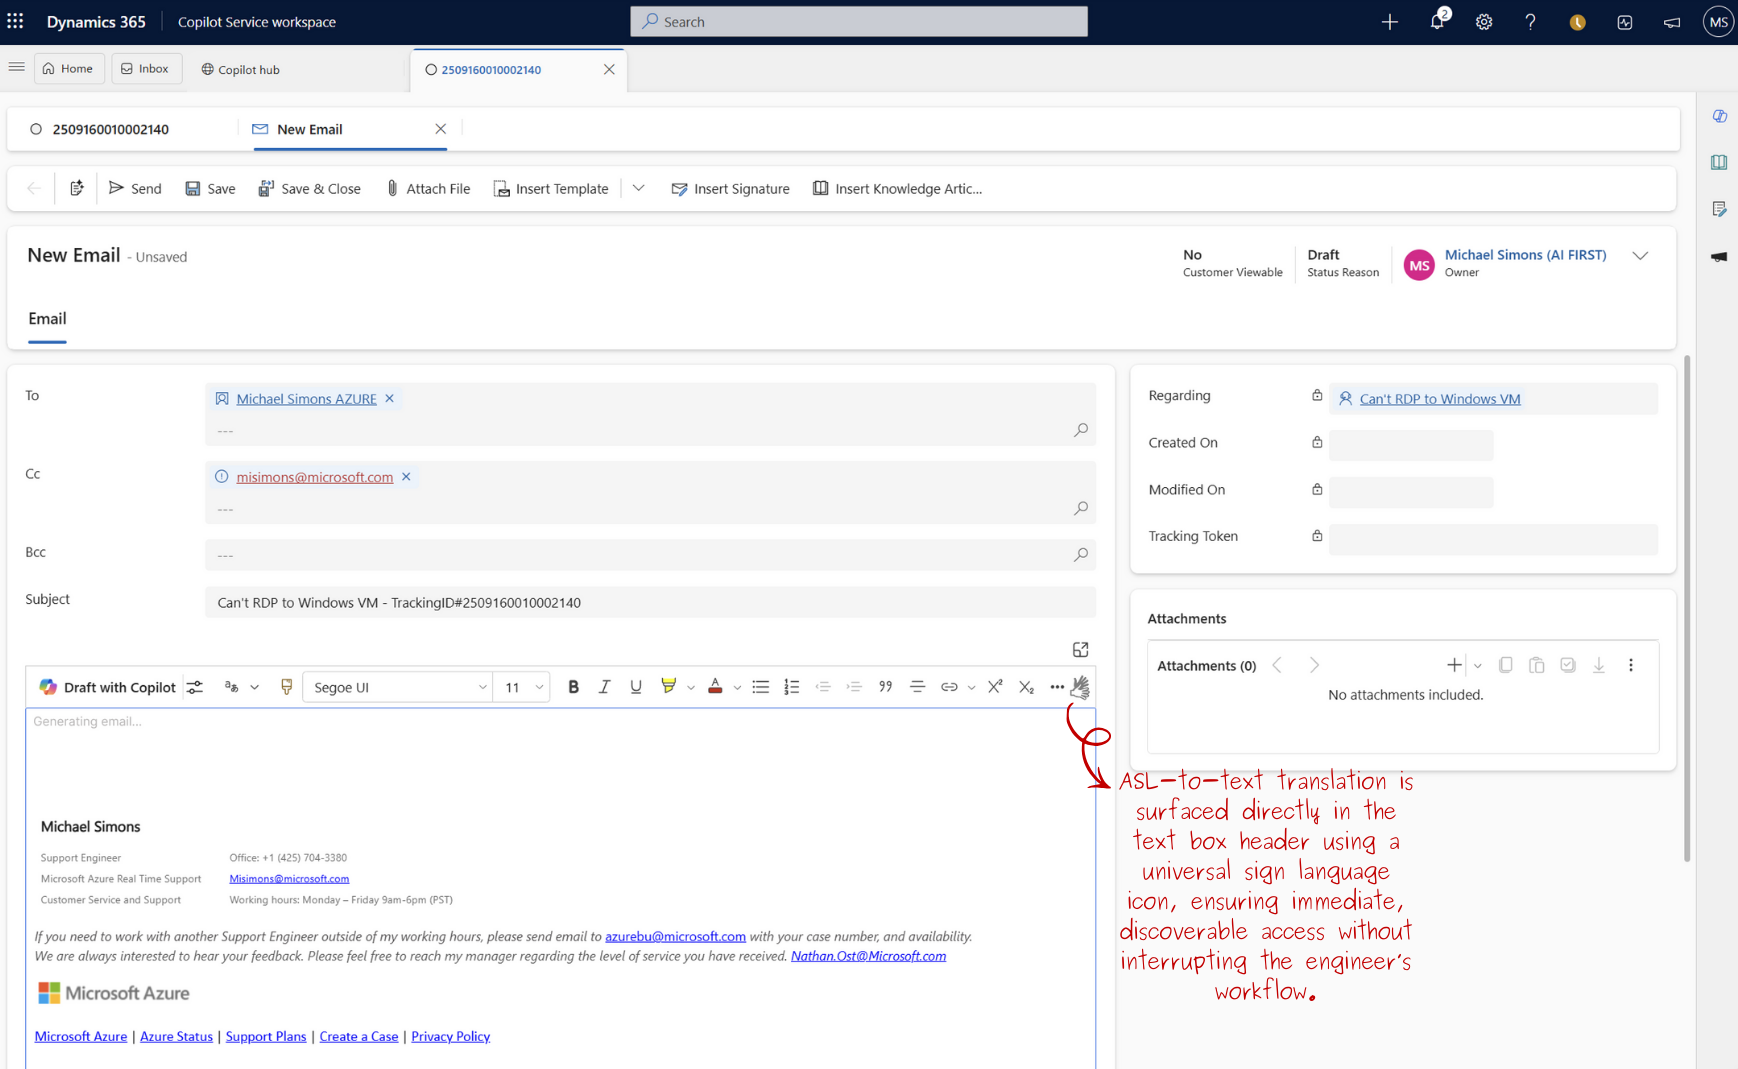Screen dimensions: 1738x1069
Task: Insert a numbered list in the email body
Action: pyautogui.click(x=791, y=687)
